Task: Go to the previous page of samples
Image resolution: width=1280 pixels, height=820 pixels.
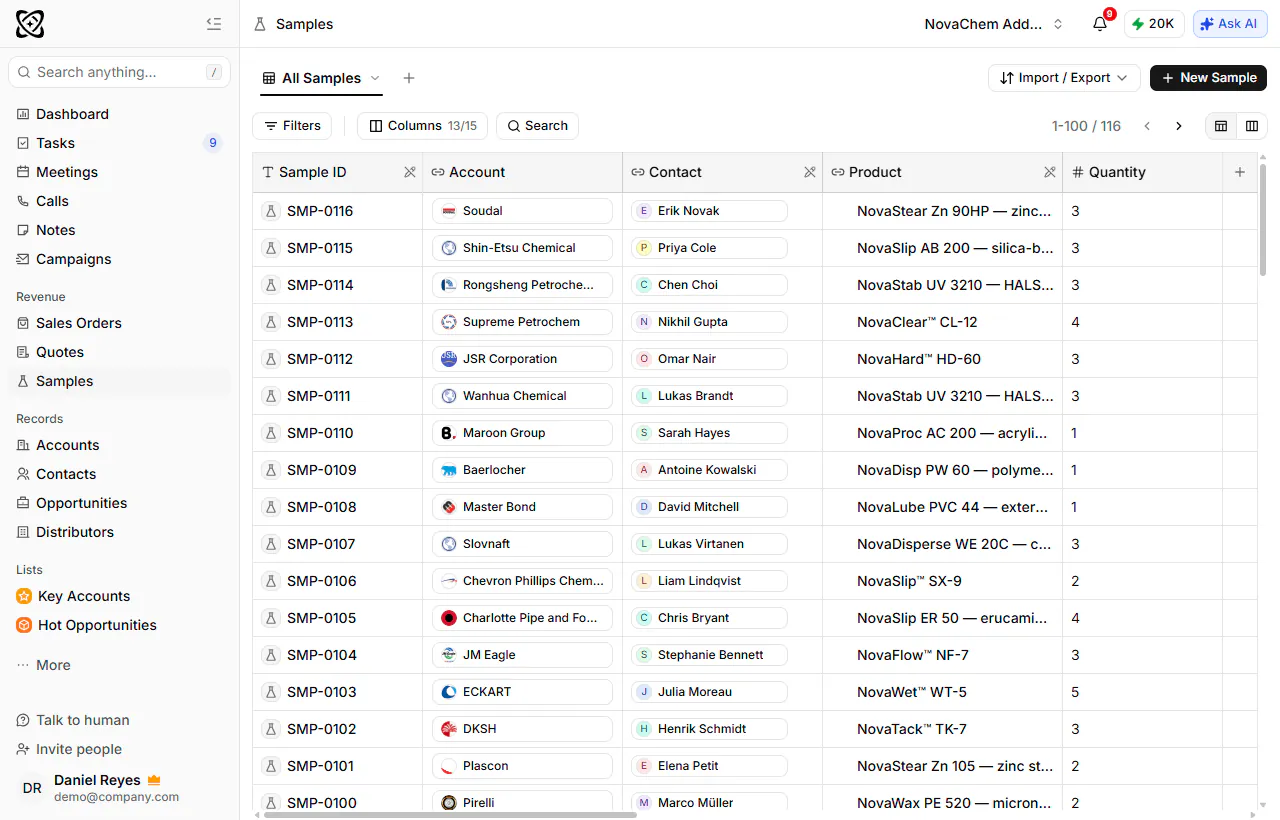Action: tap(1147, 126)
